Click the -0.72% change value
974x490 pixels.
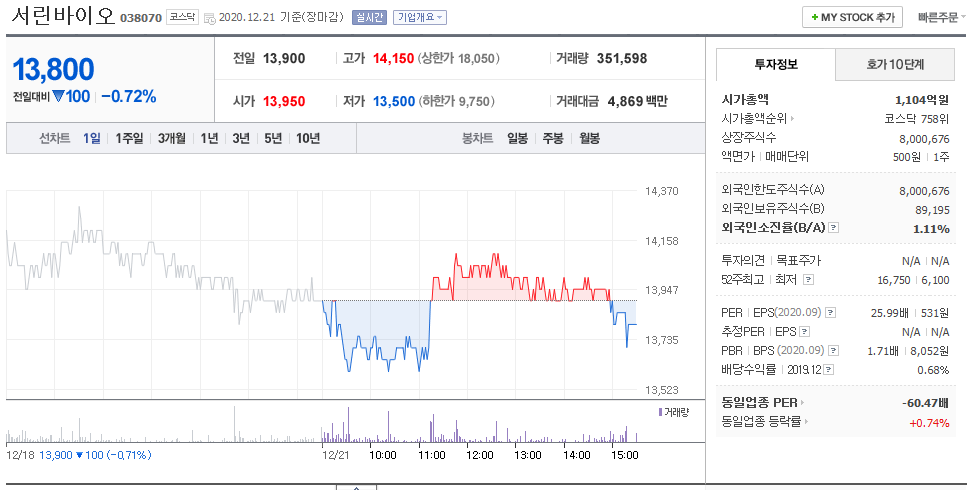point(129,96)
